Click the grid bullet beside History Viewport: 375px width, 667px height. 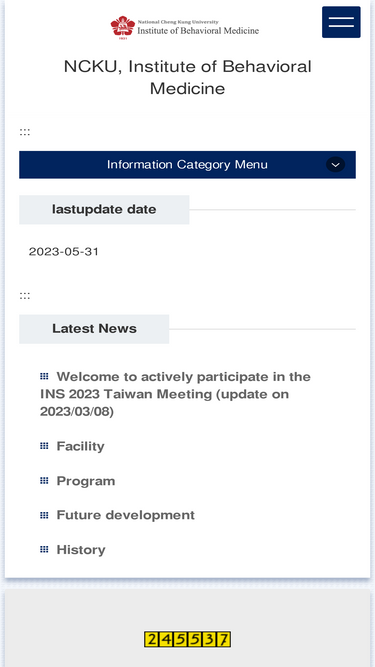point(44,549)
